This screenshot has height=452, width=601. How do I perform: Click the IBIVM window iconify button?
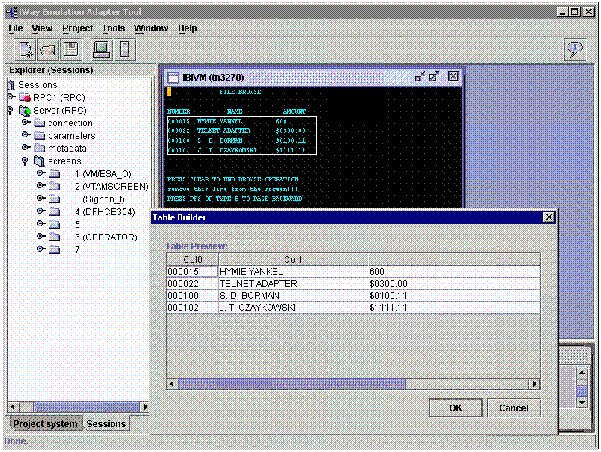coord(420,77)
